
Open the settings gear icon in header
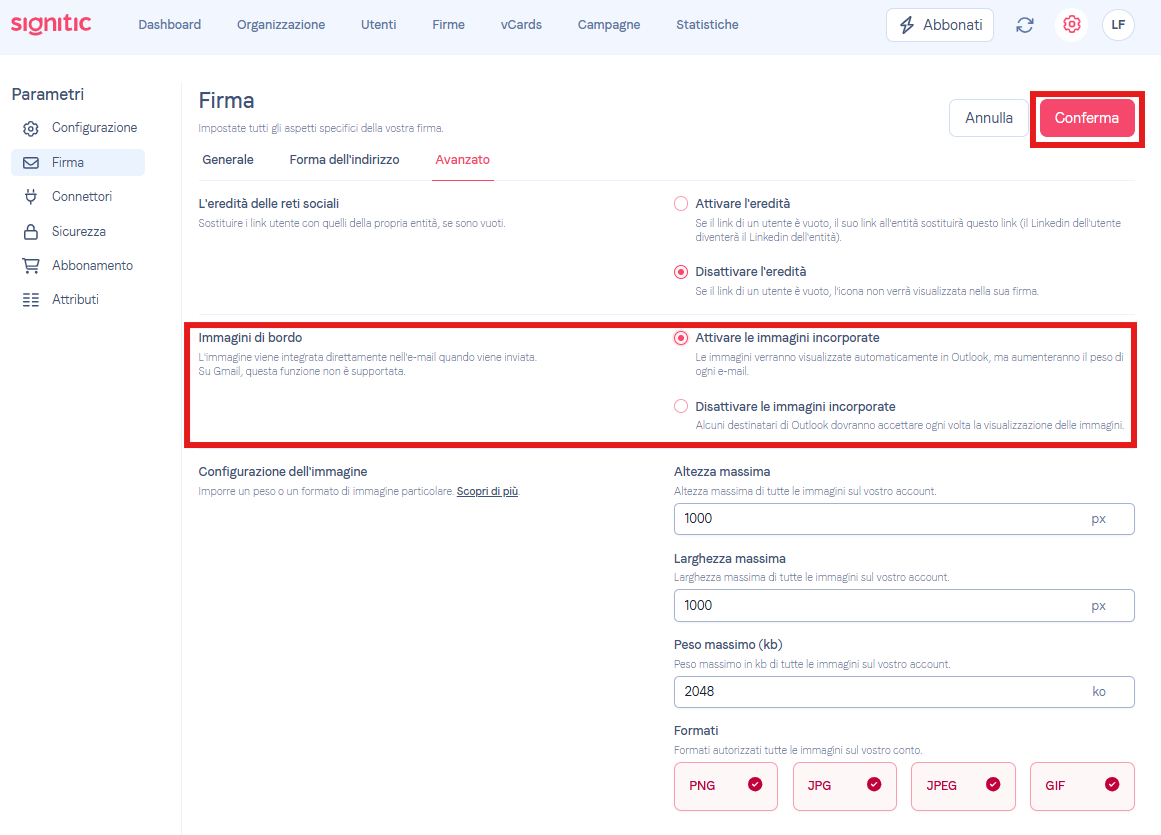click(1071, 25)
